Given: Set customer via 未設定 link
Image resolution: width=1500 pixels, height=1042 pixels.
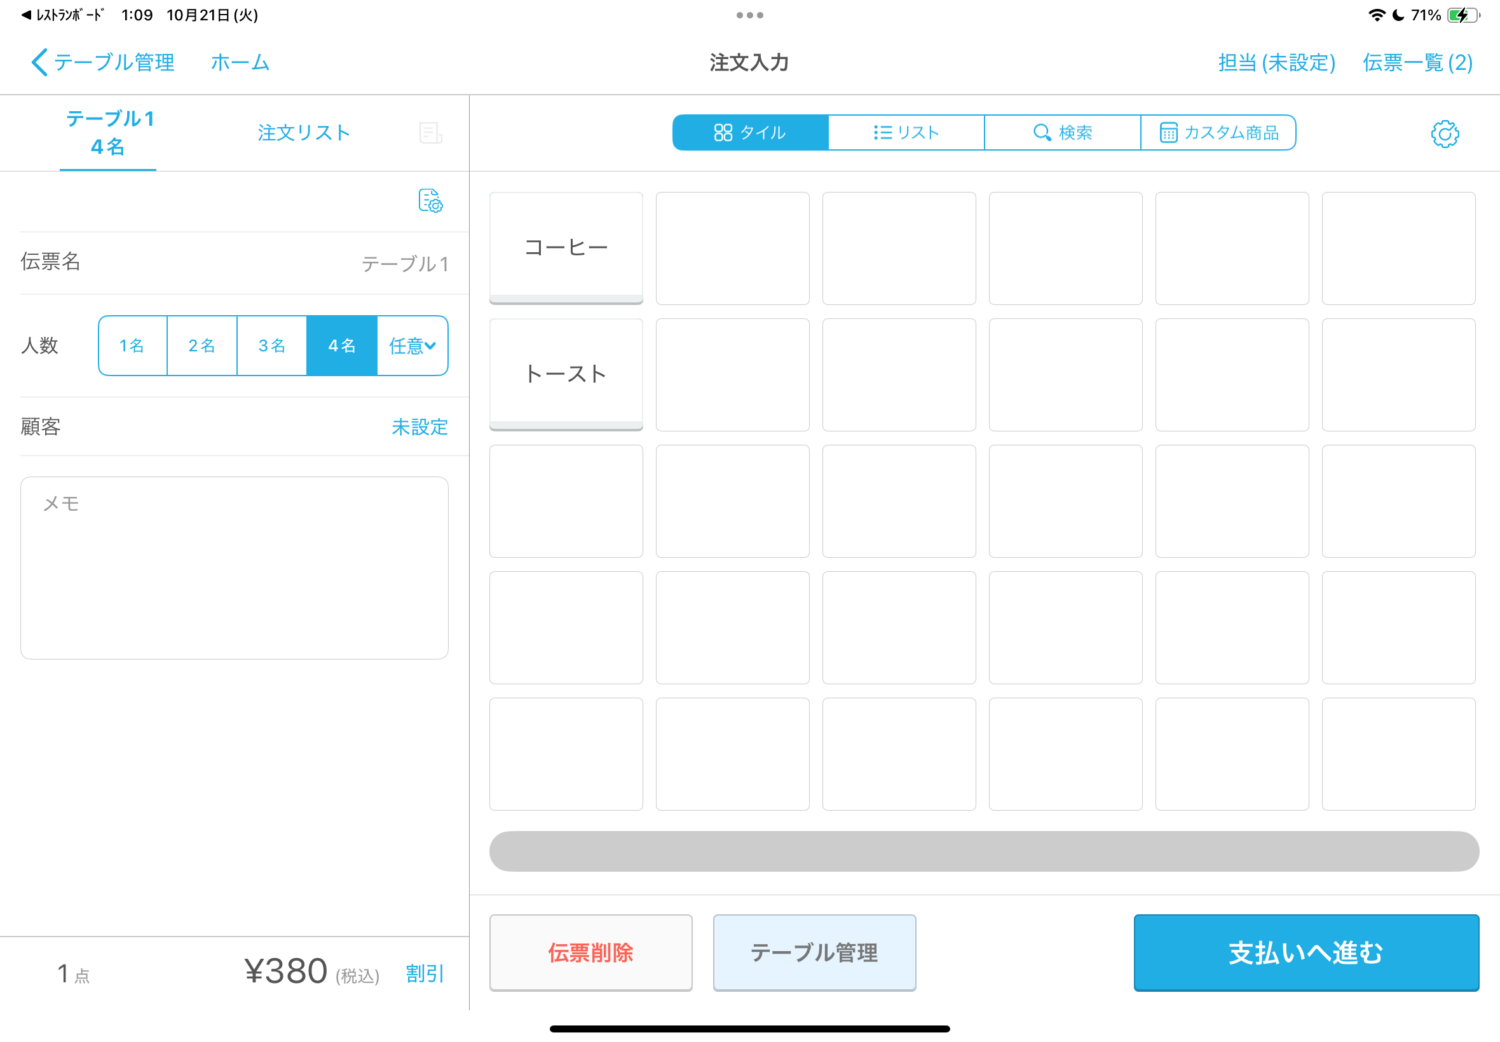Looking at the screenshot, I should [x=419, y=427].
